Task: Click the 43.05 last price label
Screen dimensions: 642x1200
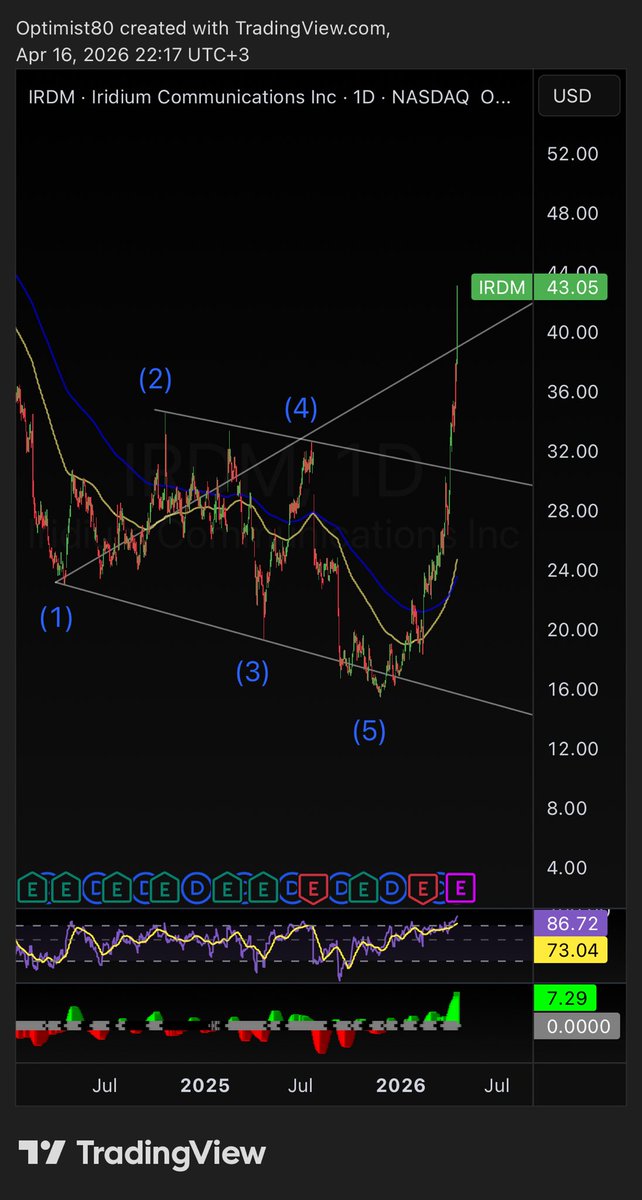Action: 572,287
